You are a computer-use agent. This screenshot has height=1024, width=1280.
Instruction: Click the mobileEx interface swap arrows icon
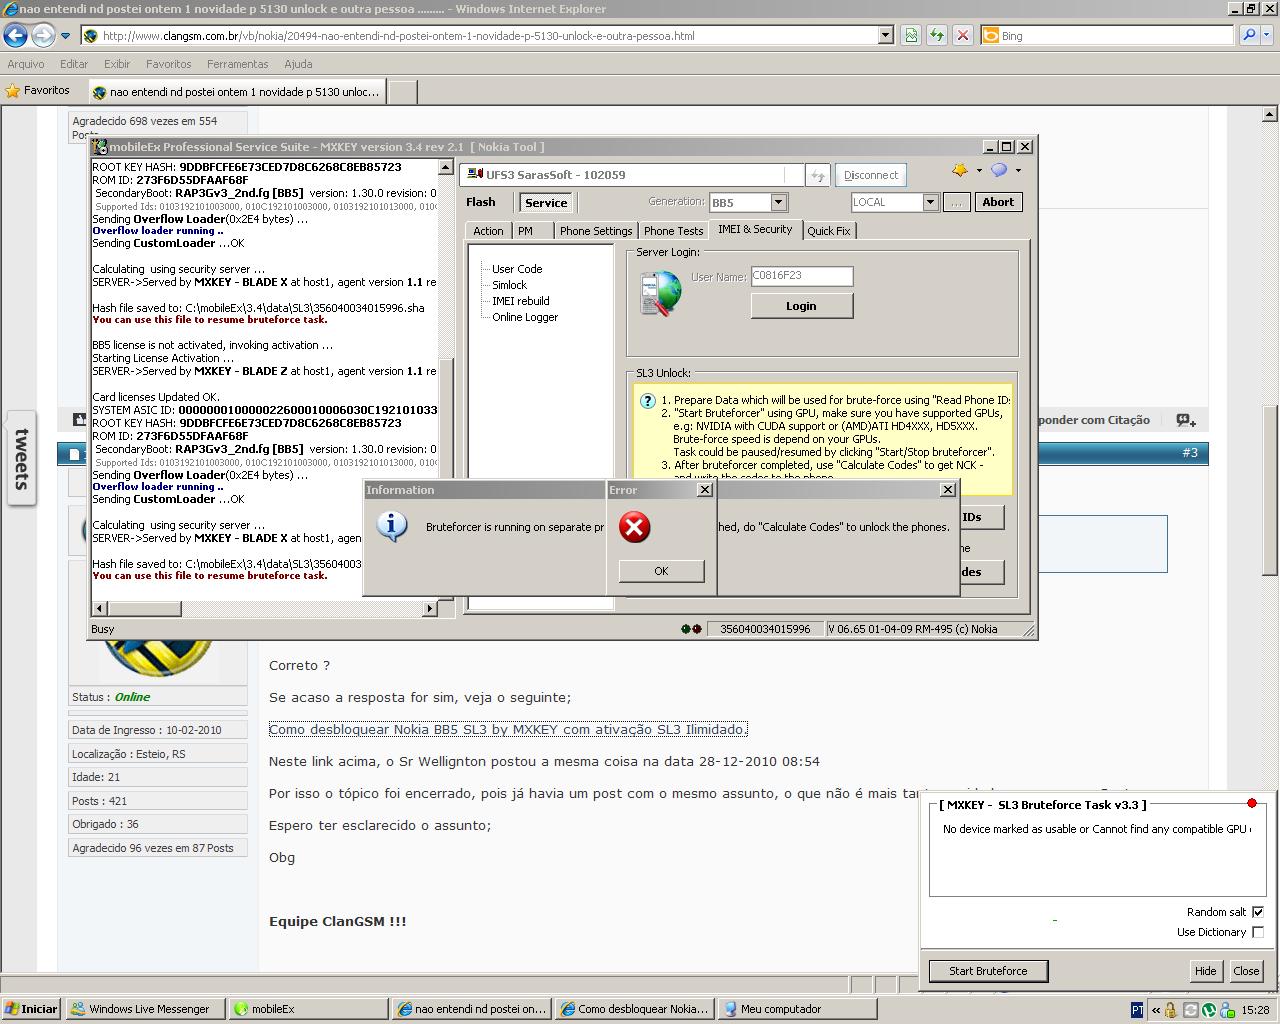[817, 175]
